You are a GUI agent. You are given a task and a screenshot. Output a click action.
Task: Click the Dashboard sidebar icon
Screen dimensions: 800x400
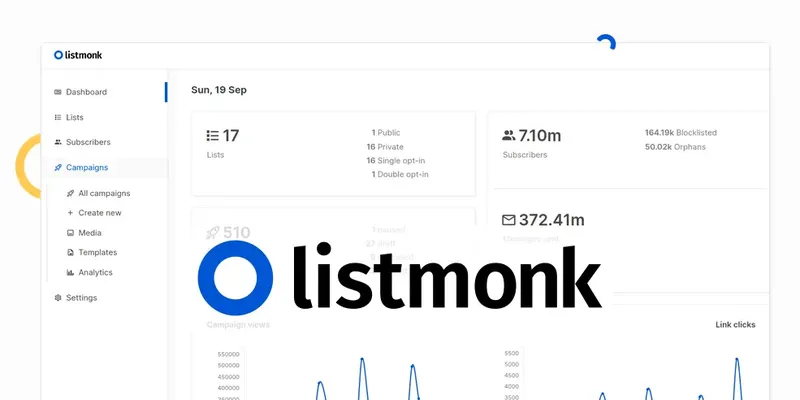coord(58,92)
